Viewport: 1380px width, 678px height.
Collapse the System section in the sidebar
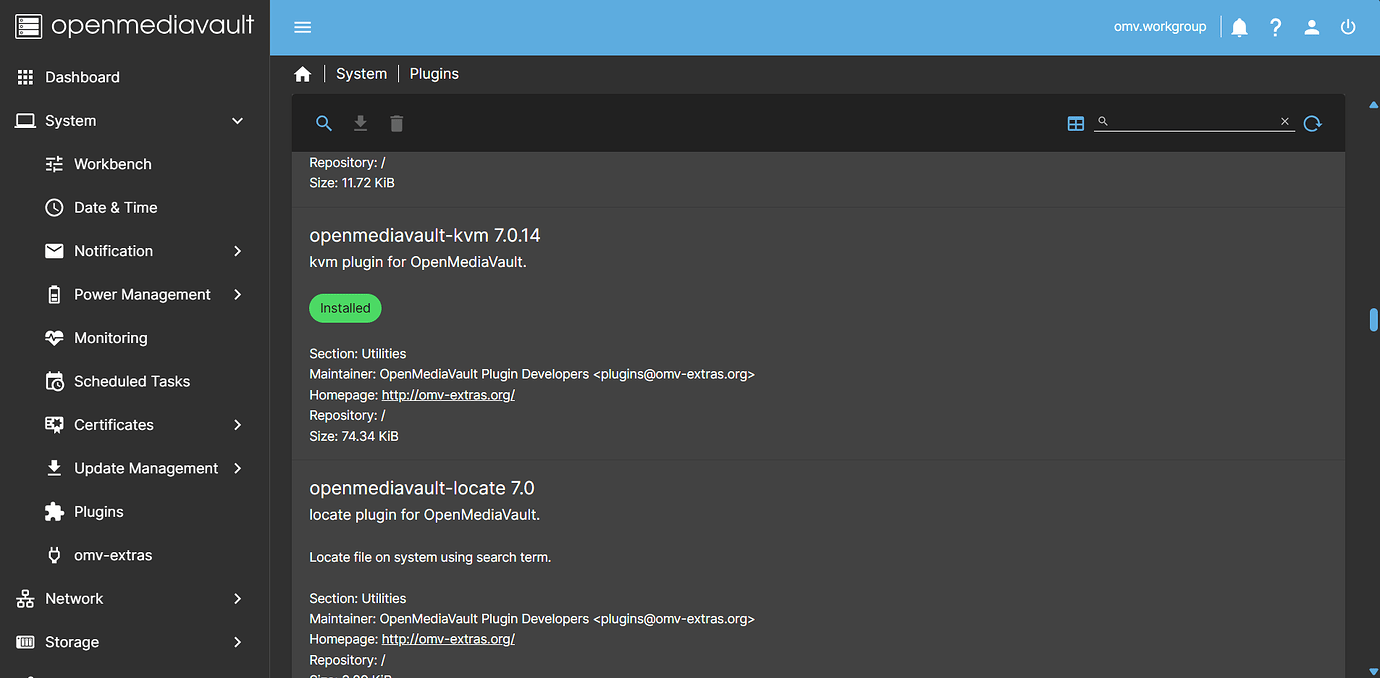[237, 120]
